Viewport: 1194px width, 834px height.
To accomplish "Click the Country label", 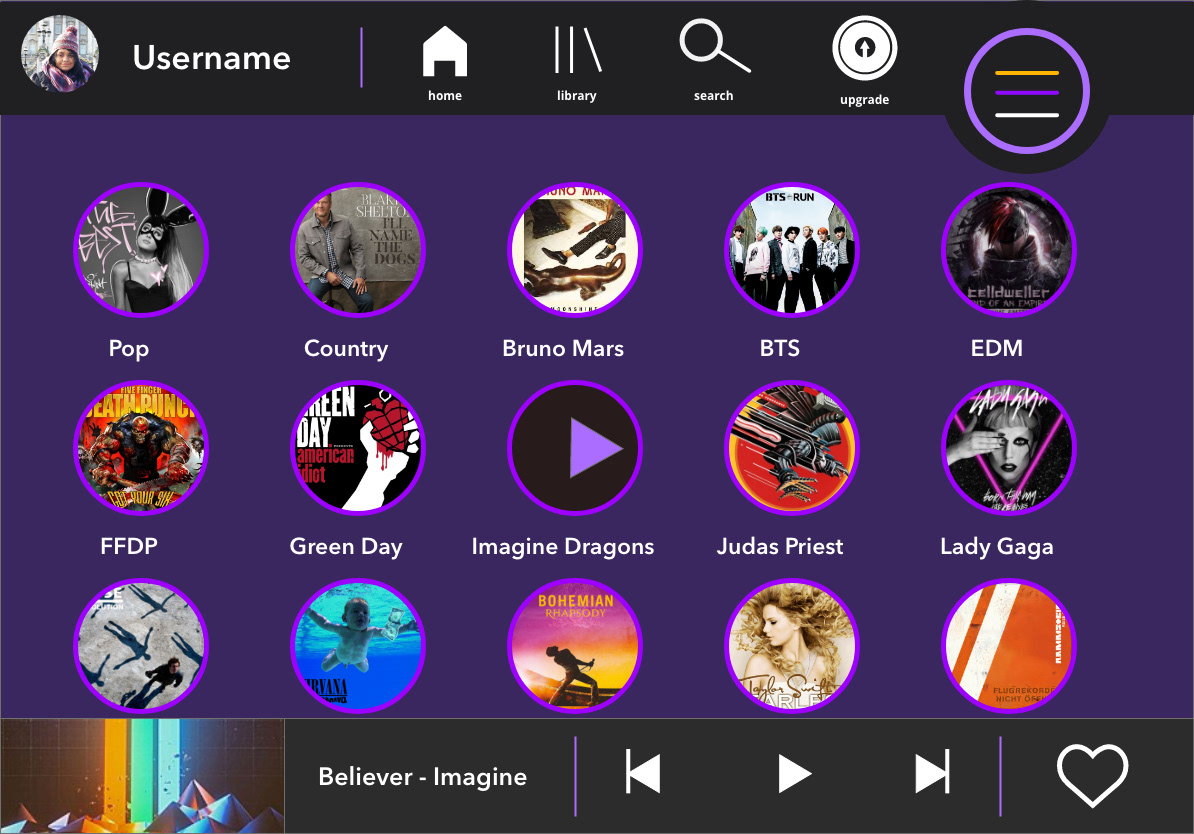I will click(x=346, y=349).
